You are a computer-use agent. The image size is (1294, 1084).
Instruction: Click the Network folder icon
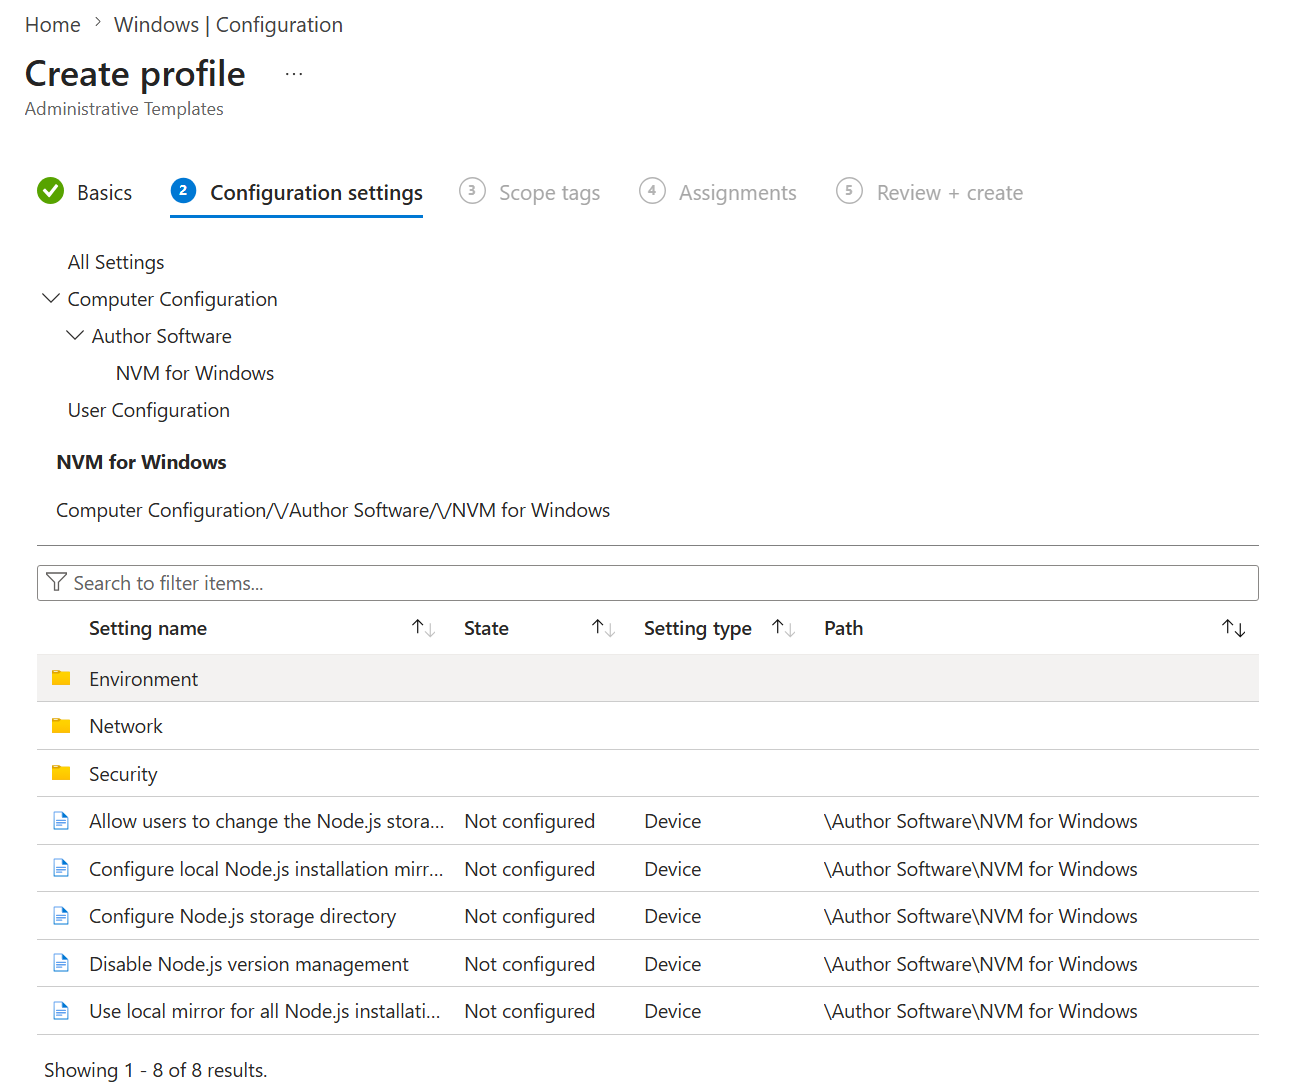pos(61,725)
